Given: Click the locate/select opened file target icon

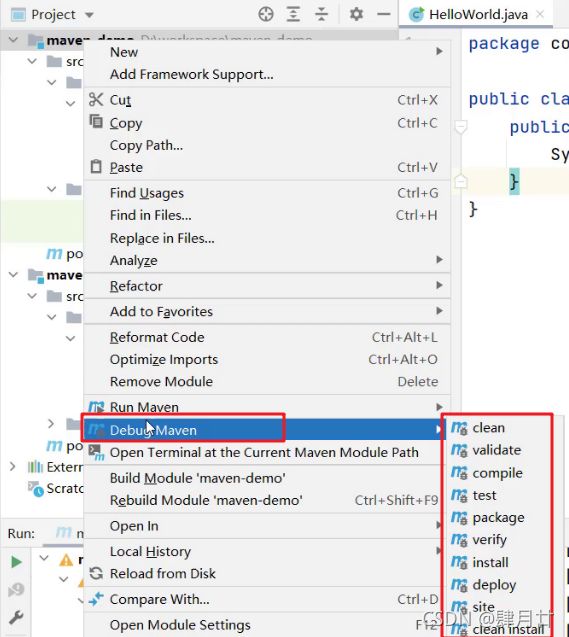Looking at the screenshot, I should [266, 14].
